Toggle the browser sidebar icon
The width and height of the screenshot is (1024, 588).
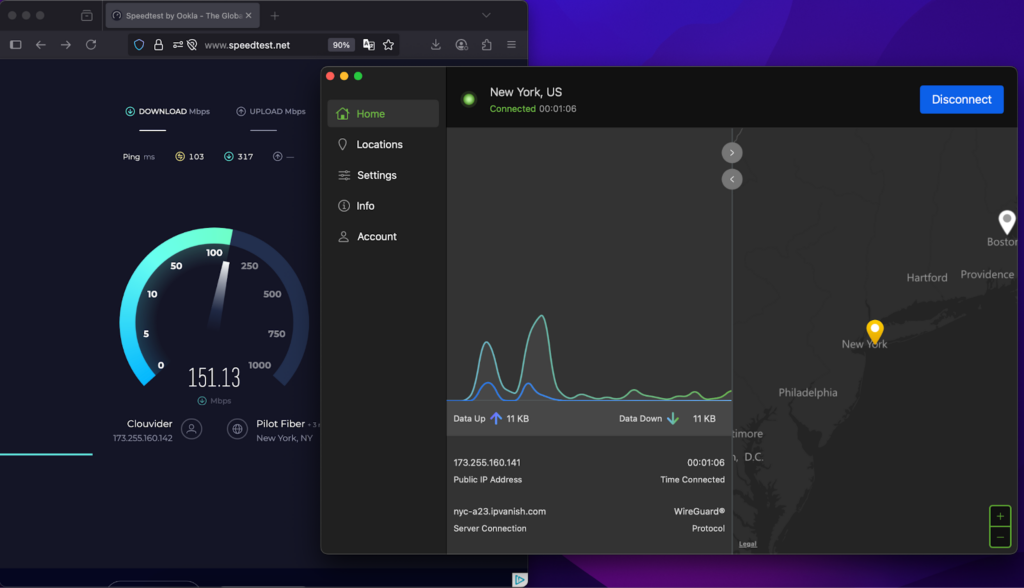click(16, 44)
